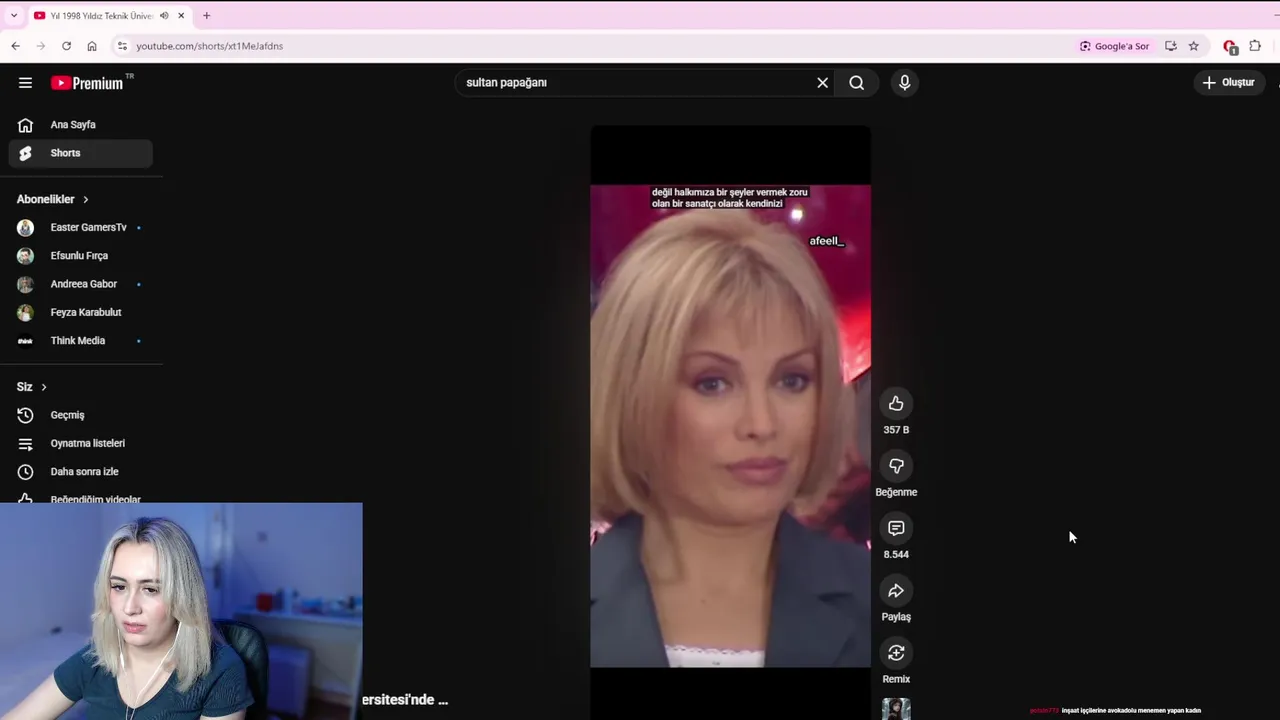Dislike the Short (Beğenme)
This screenshot has width=1280, height=720.
pyautogui.click(x=896, y=466)
